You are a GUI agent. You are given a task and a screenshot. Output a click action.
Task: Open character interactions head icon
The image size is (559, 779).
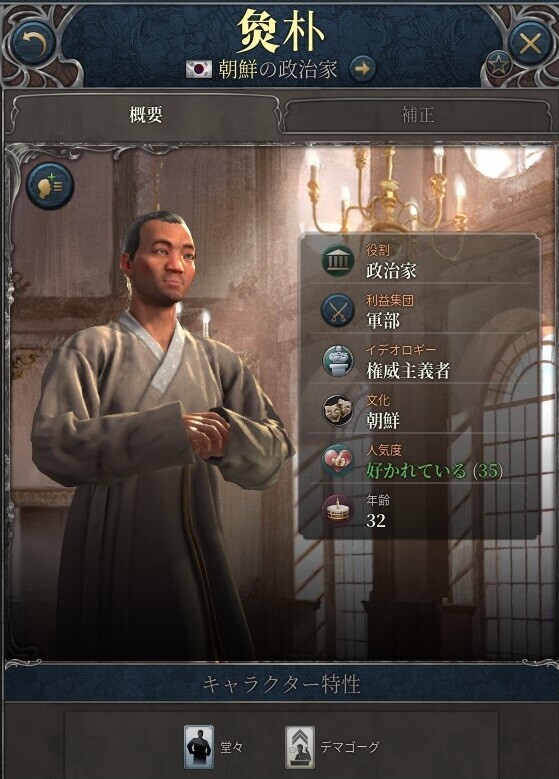50,186
